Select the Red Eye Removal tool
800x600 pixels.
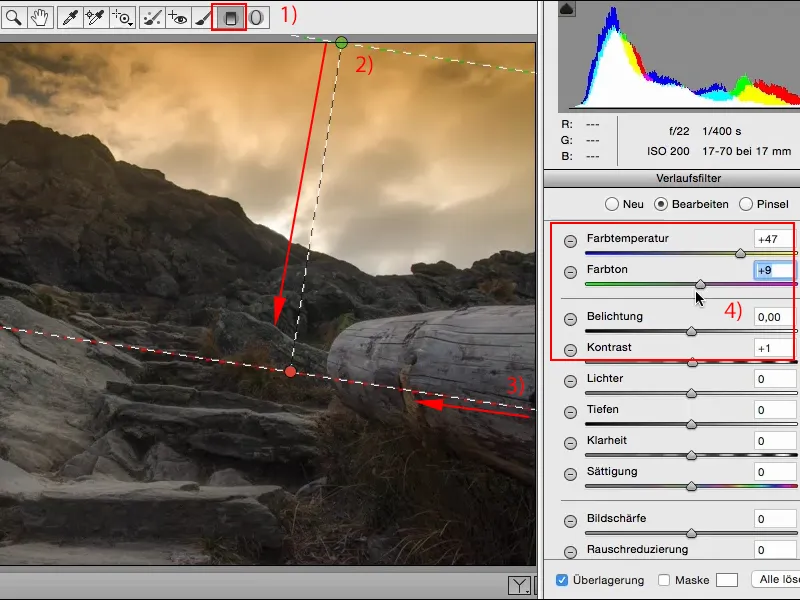pyautogui.click(x=178, y=18)
